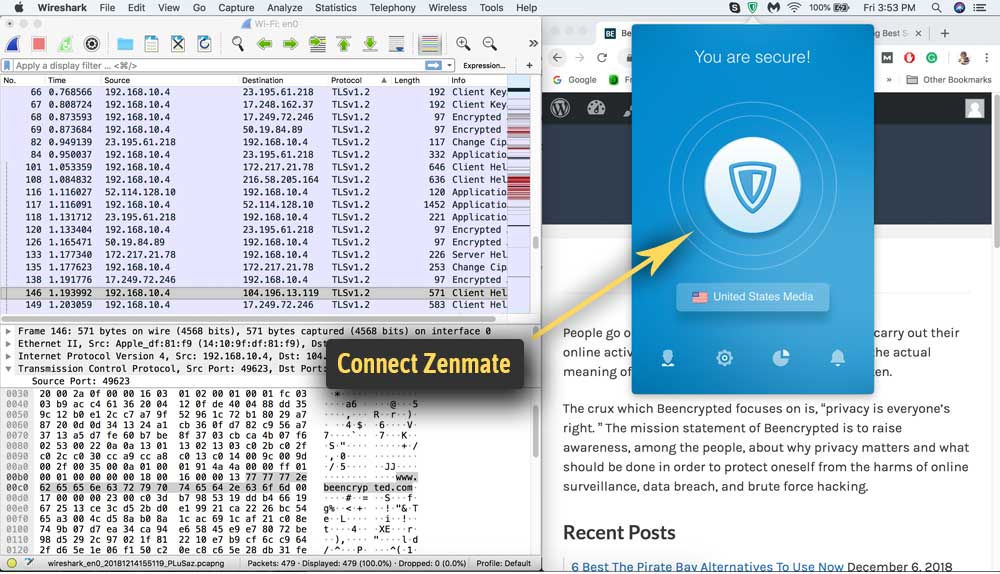Show hidden toolbar items double chevron
Screen dimensions: 1000x574
click(533, 43)
